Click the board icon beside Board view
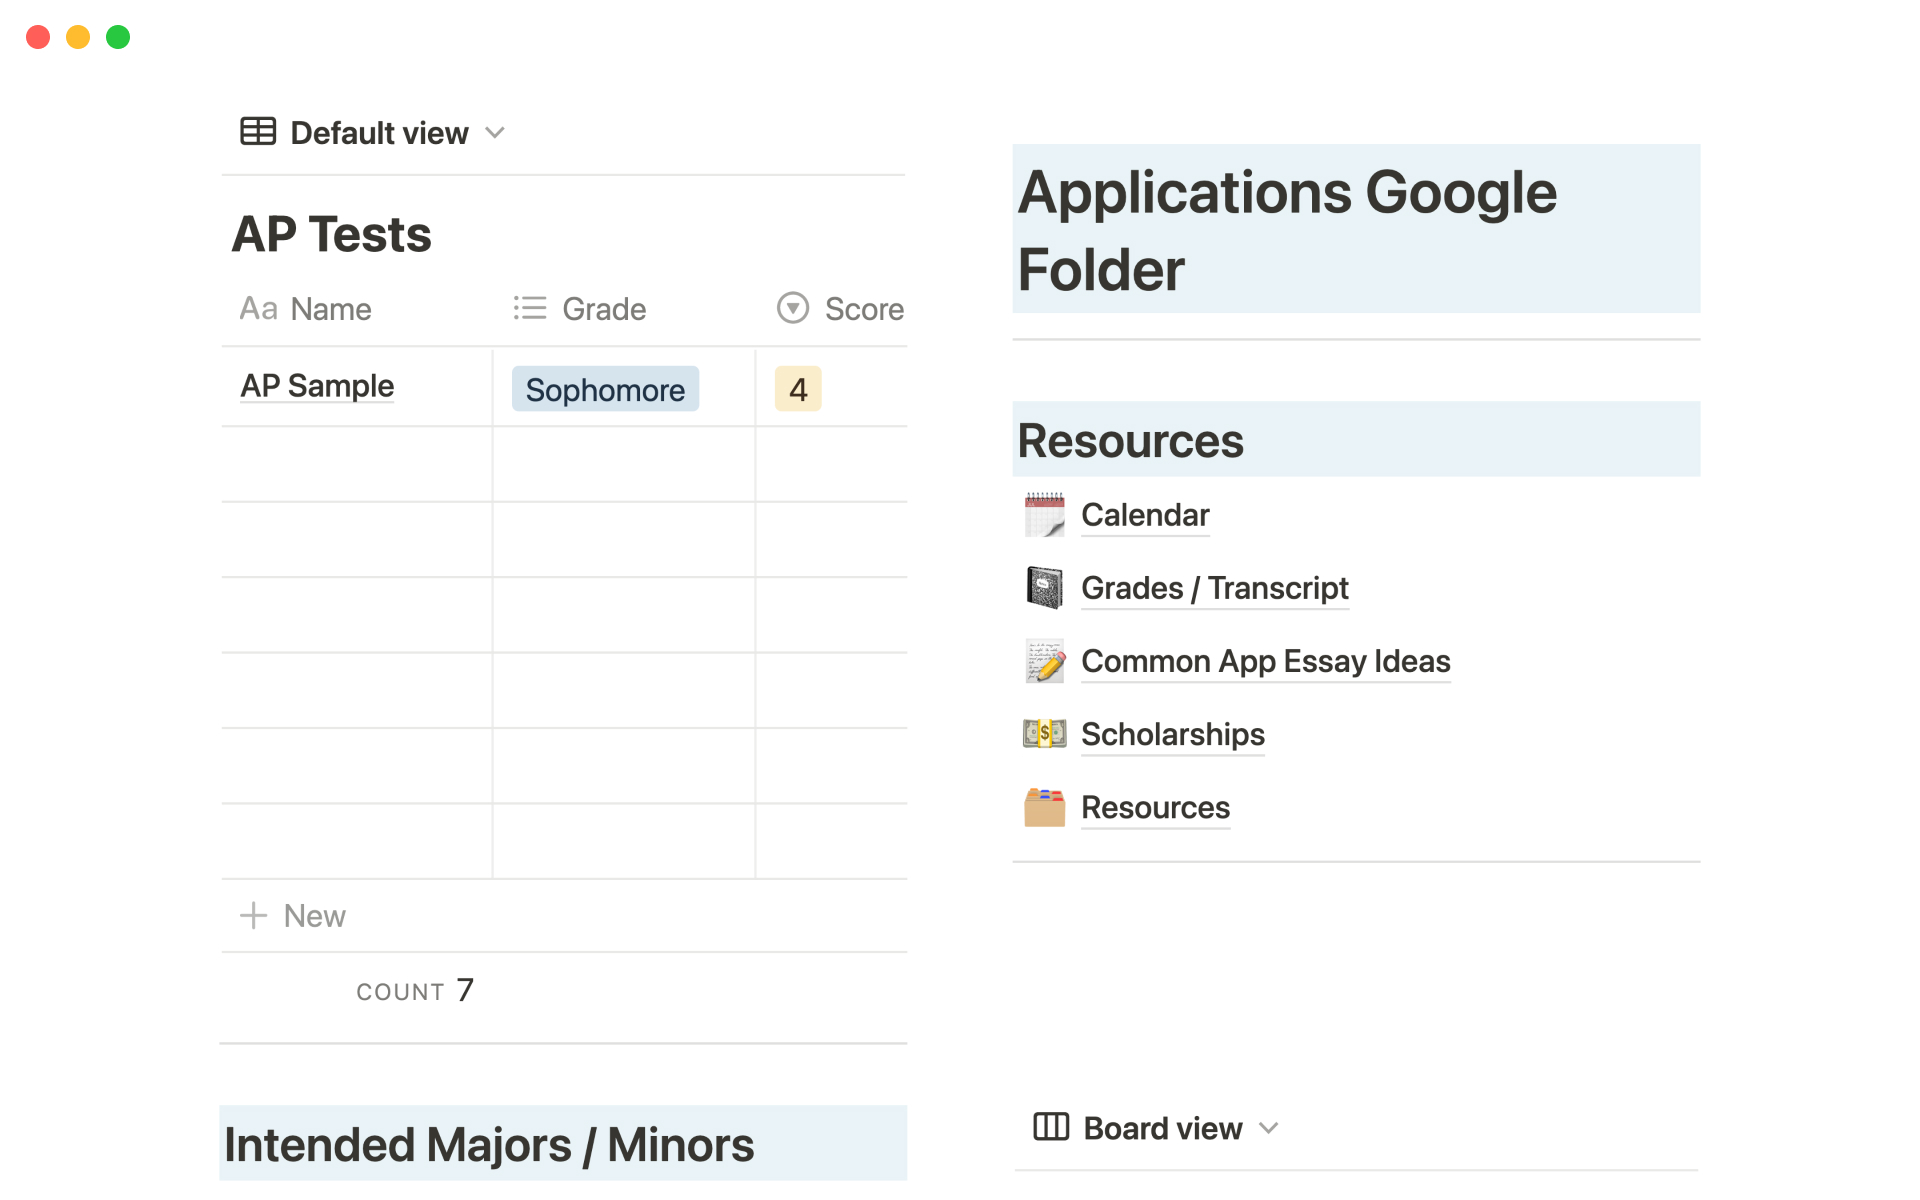 tap(1051, 1127)
